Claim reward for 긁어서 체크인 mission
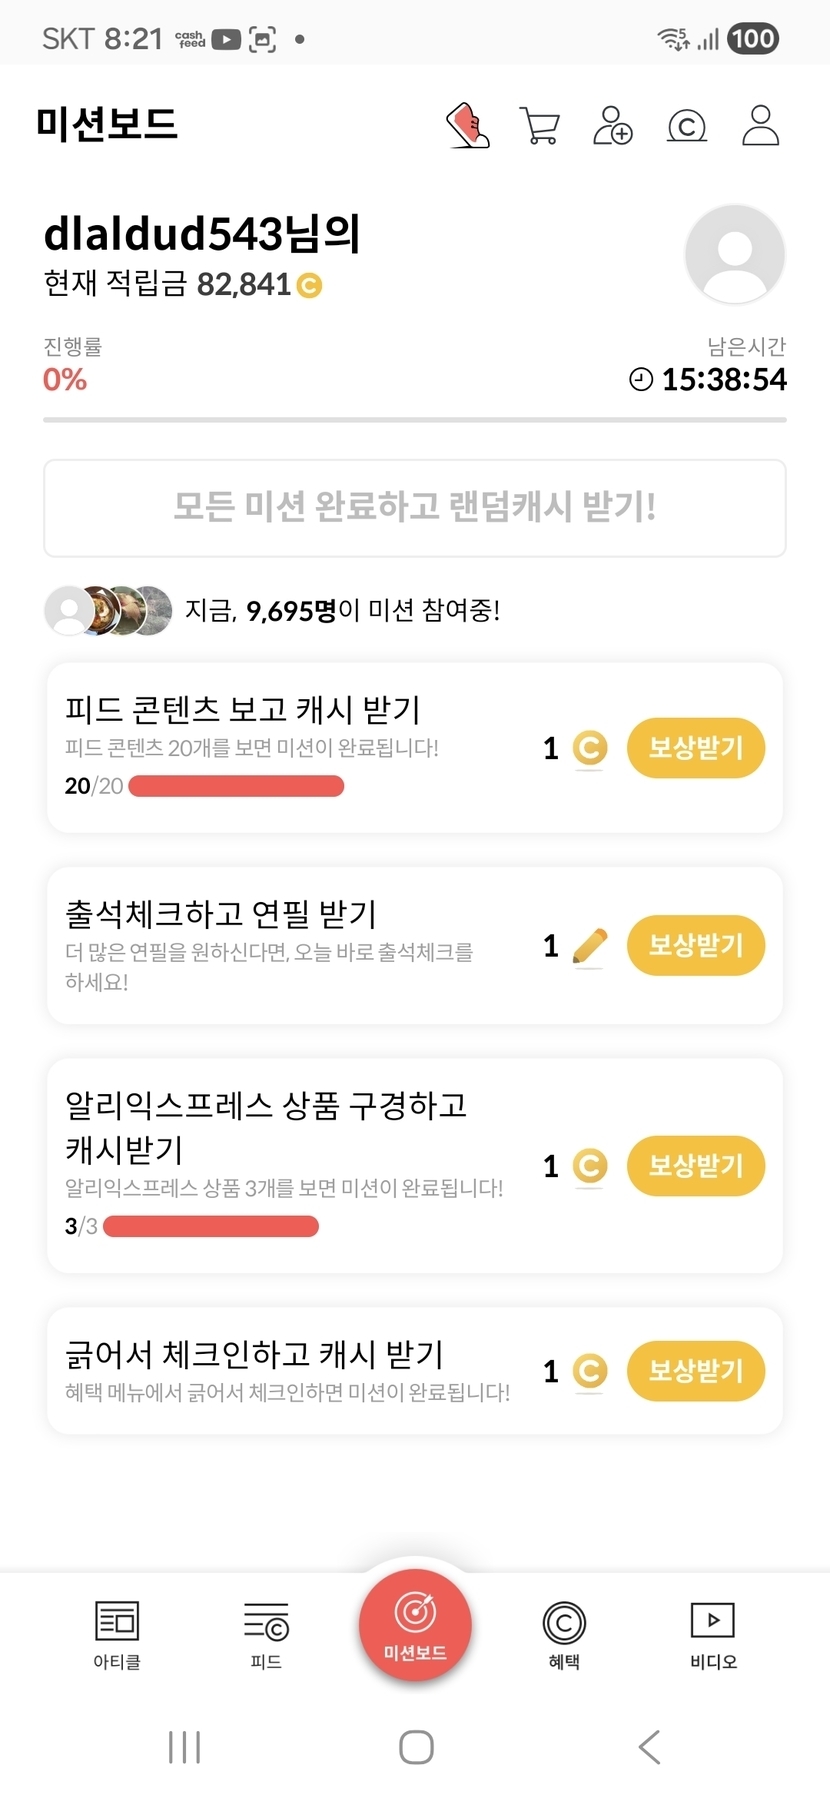830x1798 pixels. (695, 1371)
